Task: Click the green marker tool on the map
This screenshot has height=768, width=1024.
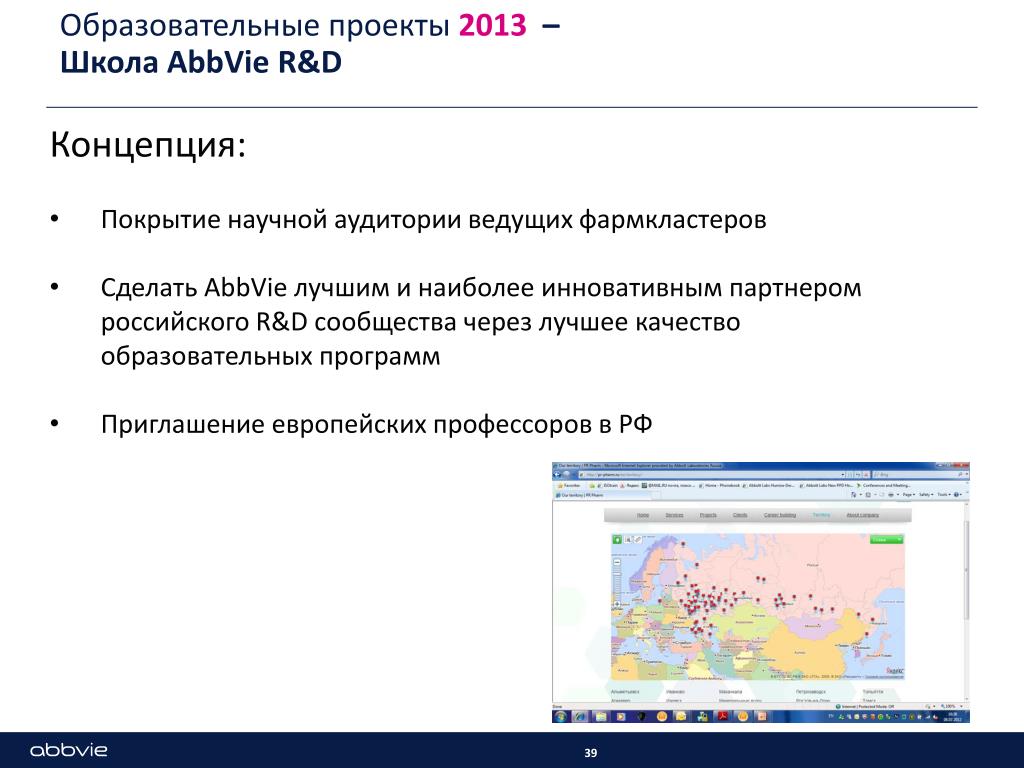Action: 617,539
